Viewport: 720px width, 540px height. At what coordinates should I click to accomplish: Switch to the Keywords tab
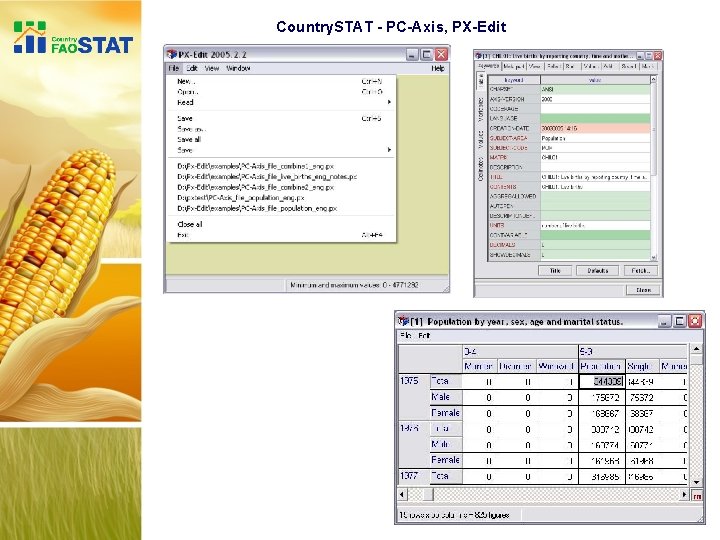[x=489, y=66]
